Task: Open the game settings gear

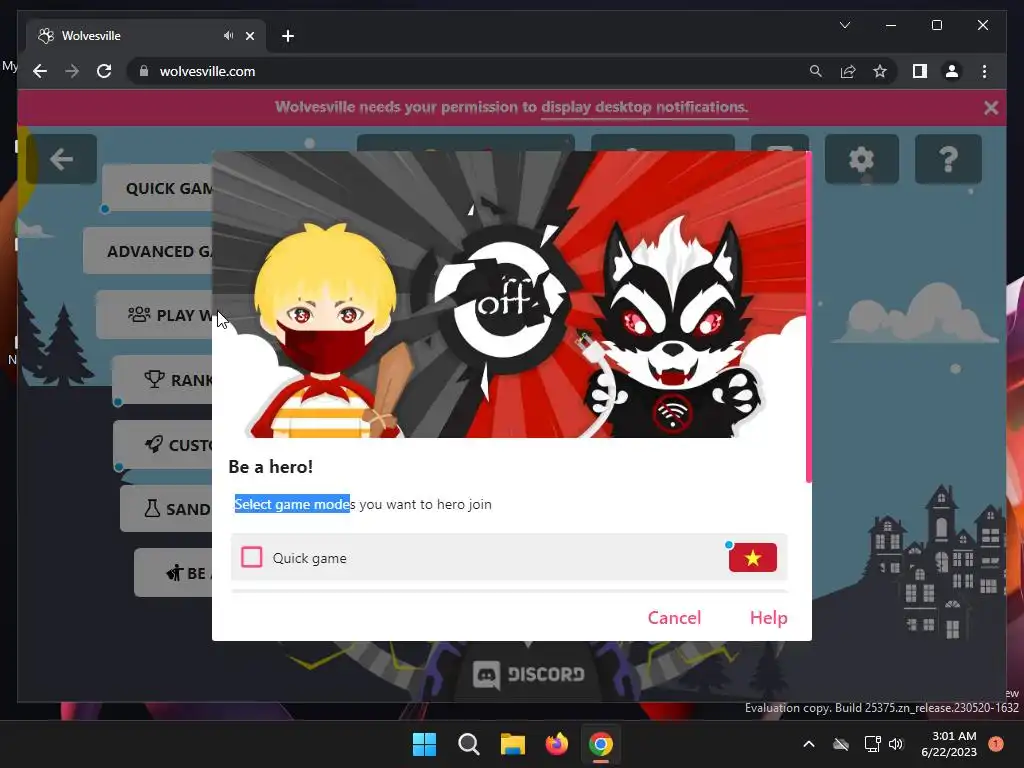Action: pos(861,159)
